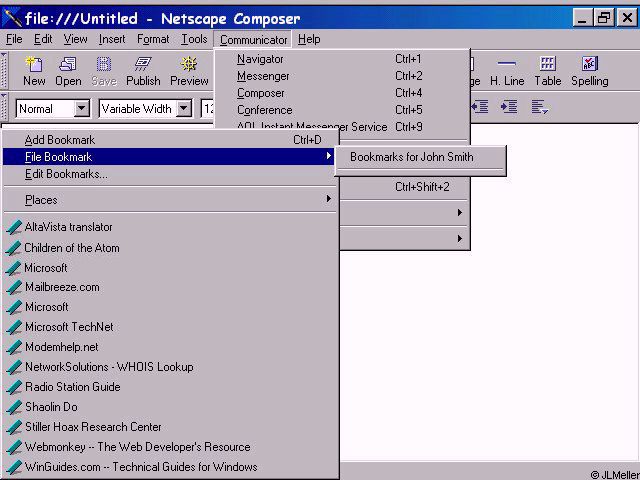Open the font size combo box
This screenshot has width=640, height=480.
pos(207,109)
